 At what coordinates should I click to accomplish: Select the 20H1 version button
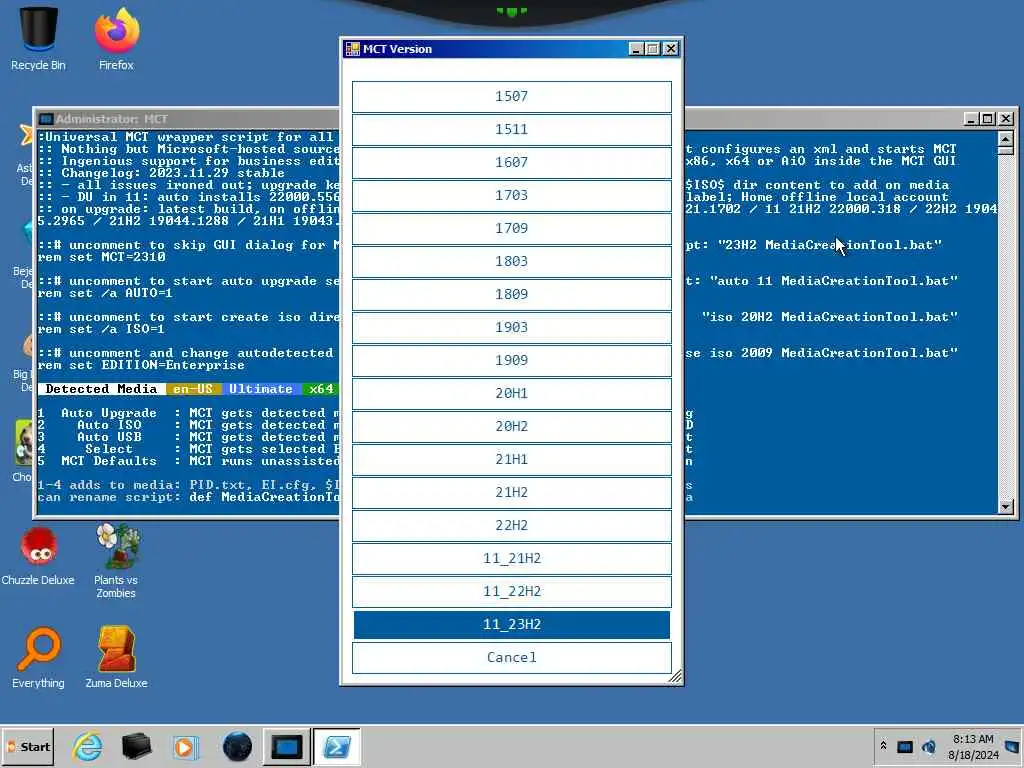511,393
